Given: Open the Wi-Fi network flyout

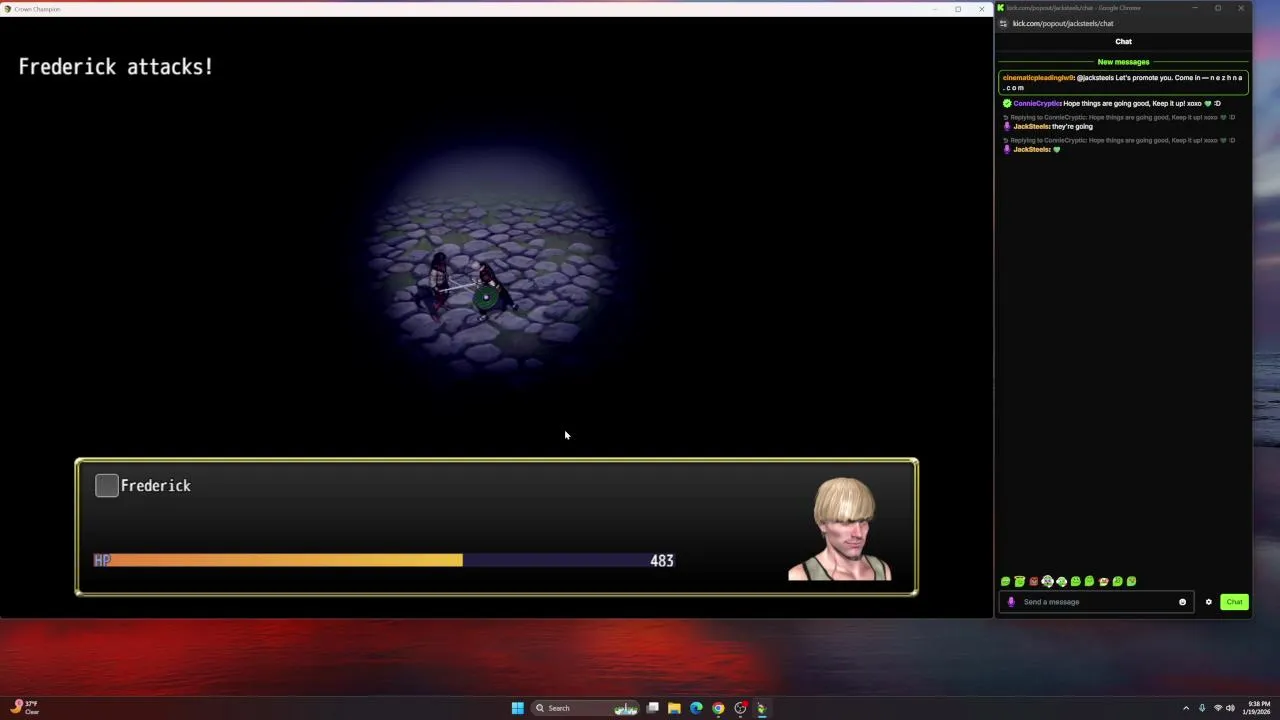Looking at the screenshot, I should coord(1218,708).
